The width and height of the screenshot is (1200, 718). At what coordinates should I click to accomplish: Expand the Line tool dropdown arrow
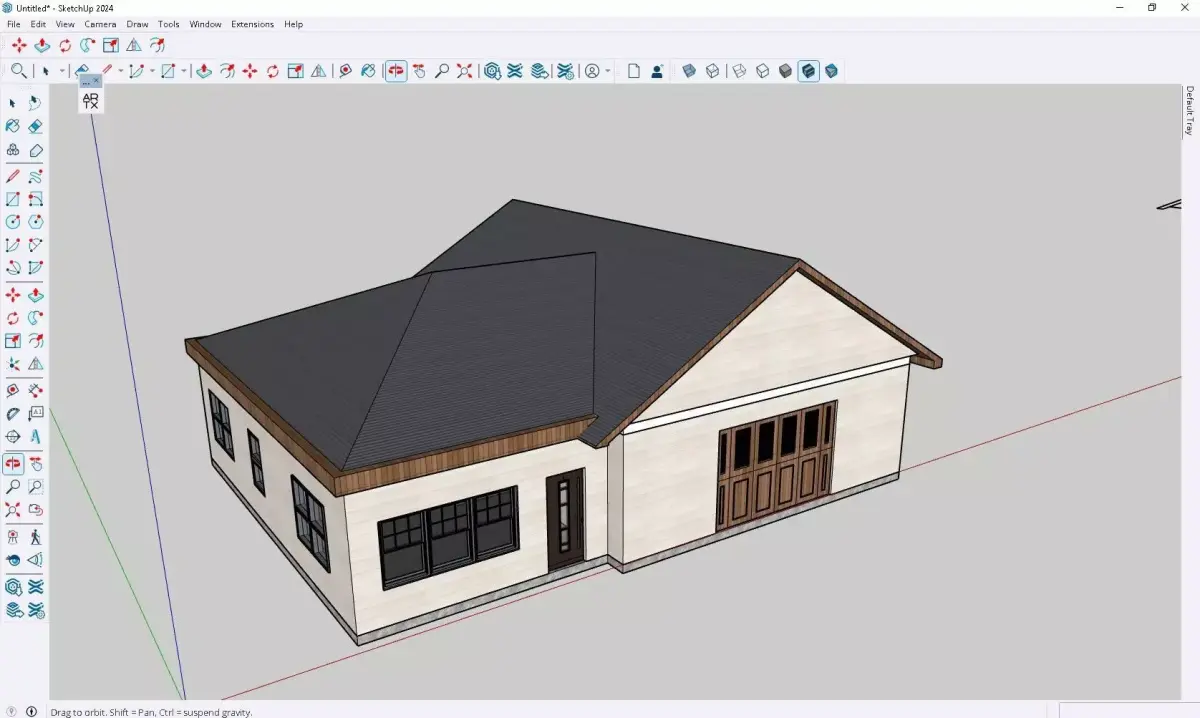(121, 71)
